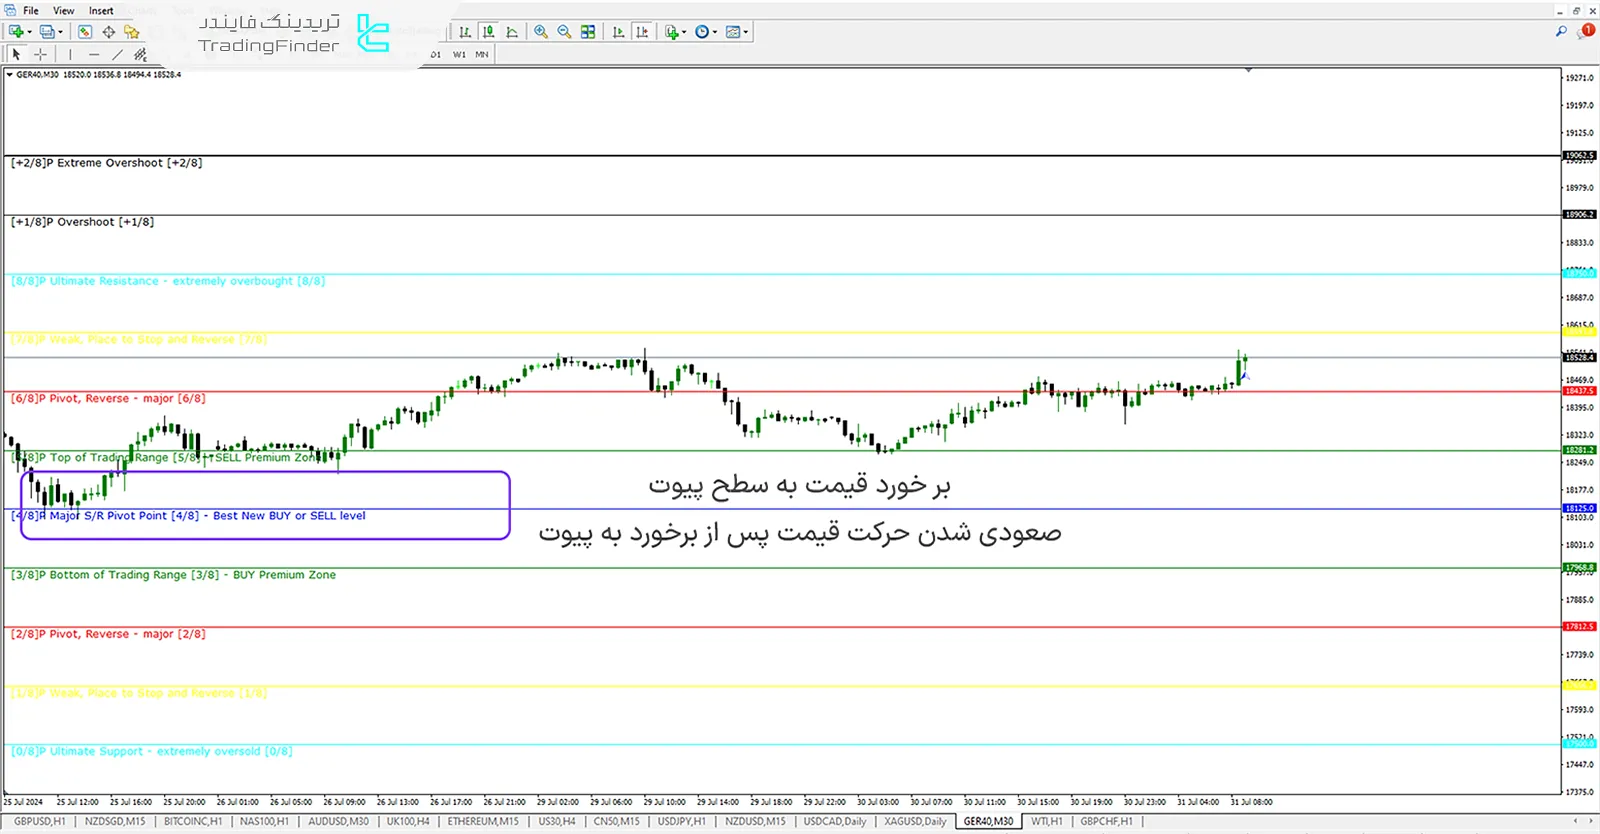Switch to the NZDSGD,M15 chart tab
Viewport: 1600px width, 834px height.
point(115,822)
